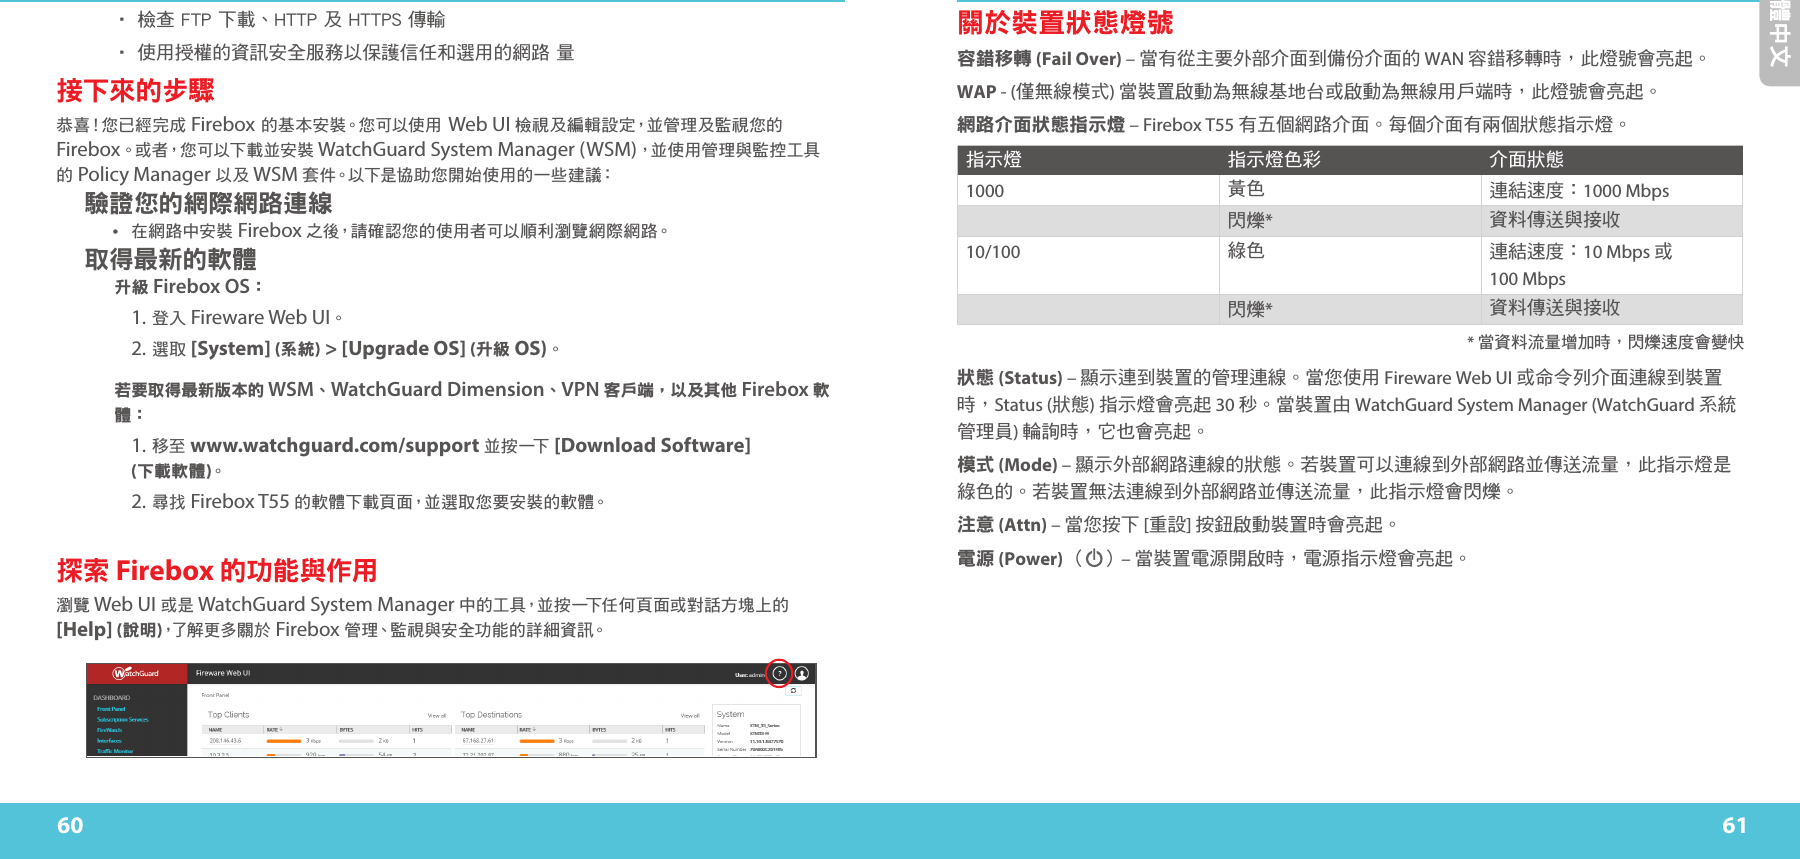Click the System panel heading
This screenshot has width=1800, height=859.
pos(730,714)
